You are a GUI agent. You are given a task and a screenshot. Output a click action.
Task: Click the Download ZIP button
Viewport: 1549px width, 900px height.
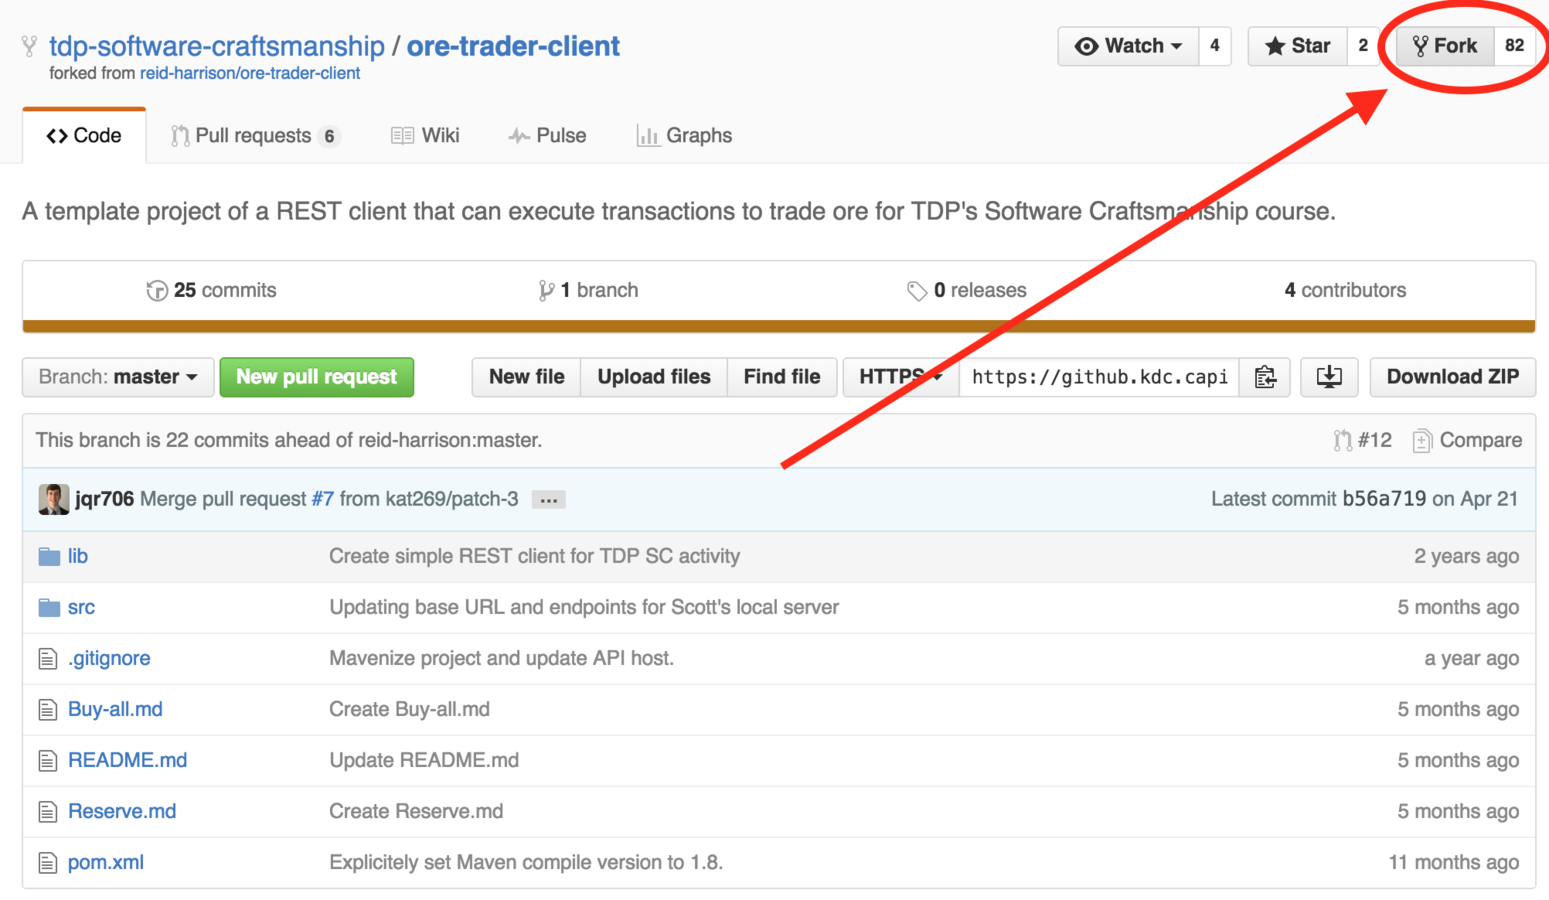pos(1452,377)
